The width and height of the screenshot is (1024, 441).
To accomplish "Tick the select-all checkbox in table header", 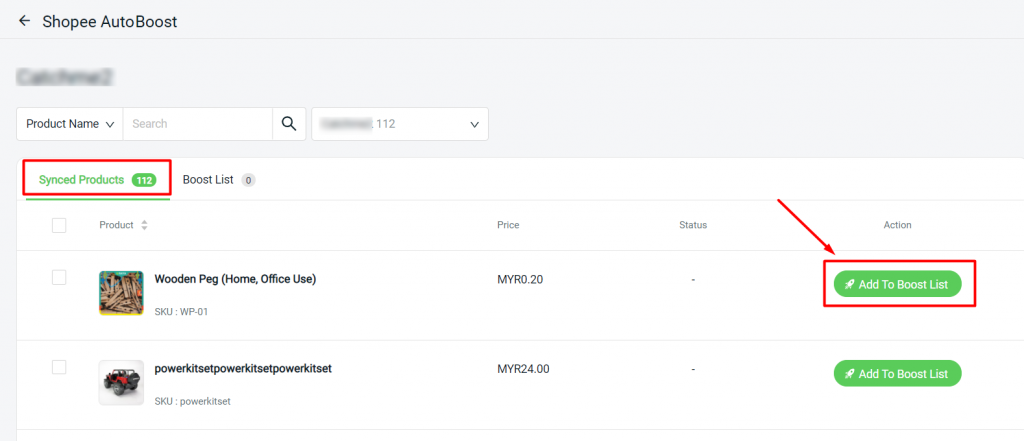I will tap(59, 225).
